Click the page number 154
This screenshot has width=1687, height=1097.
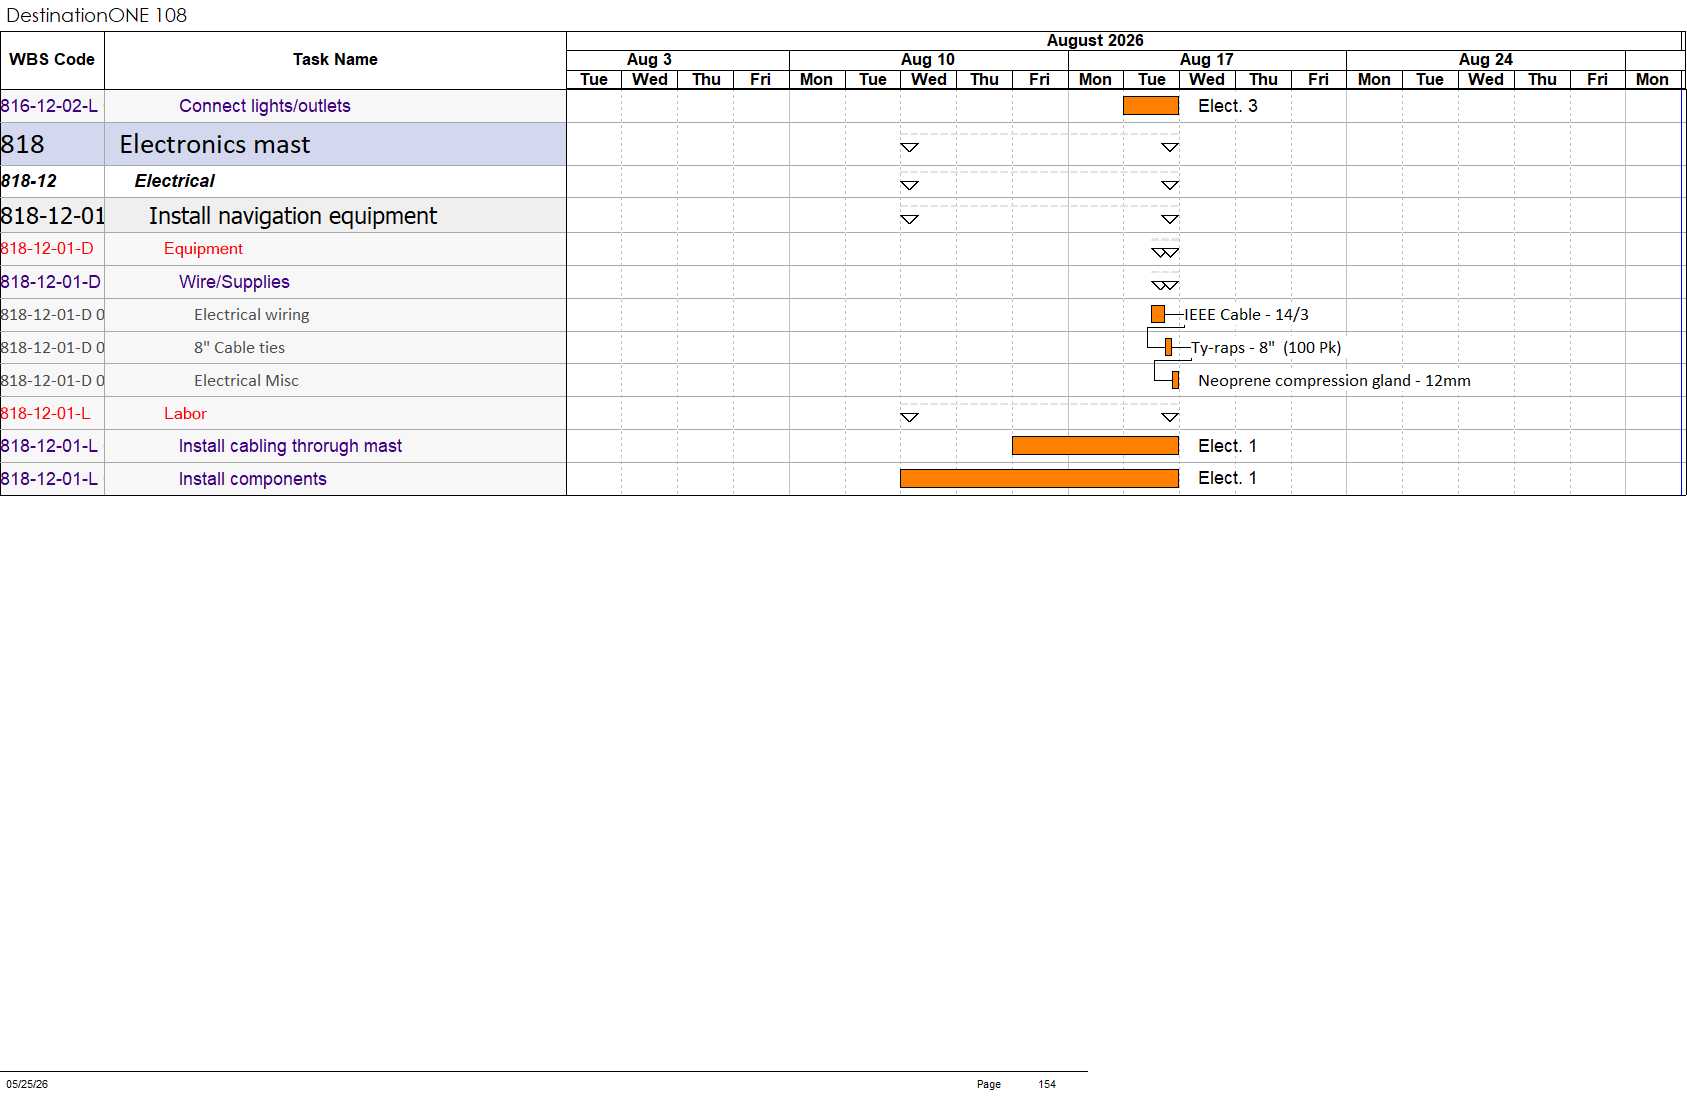click(x=1047, y=1084)
